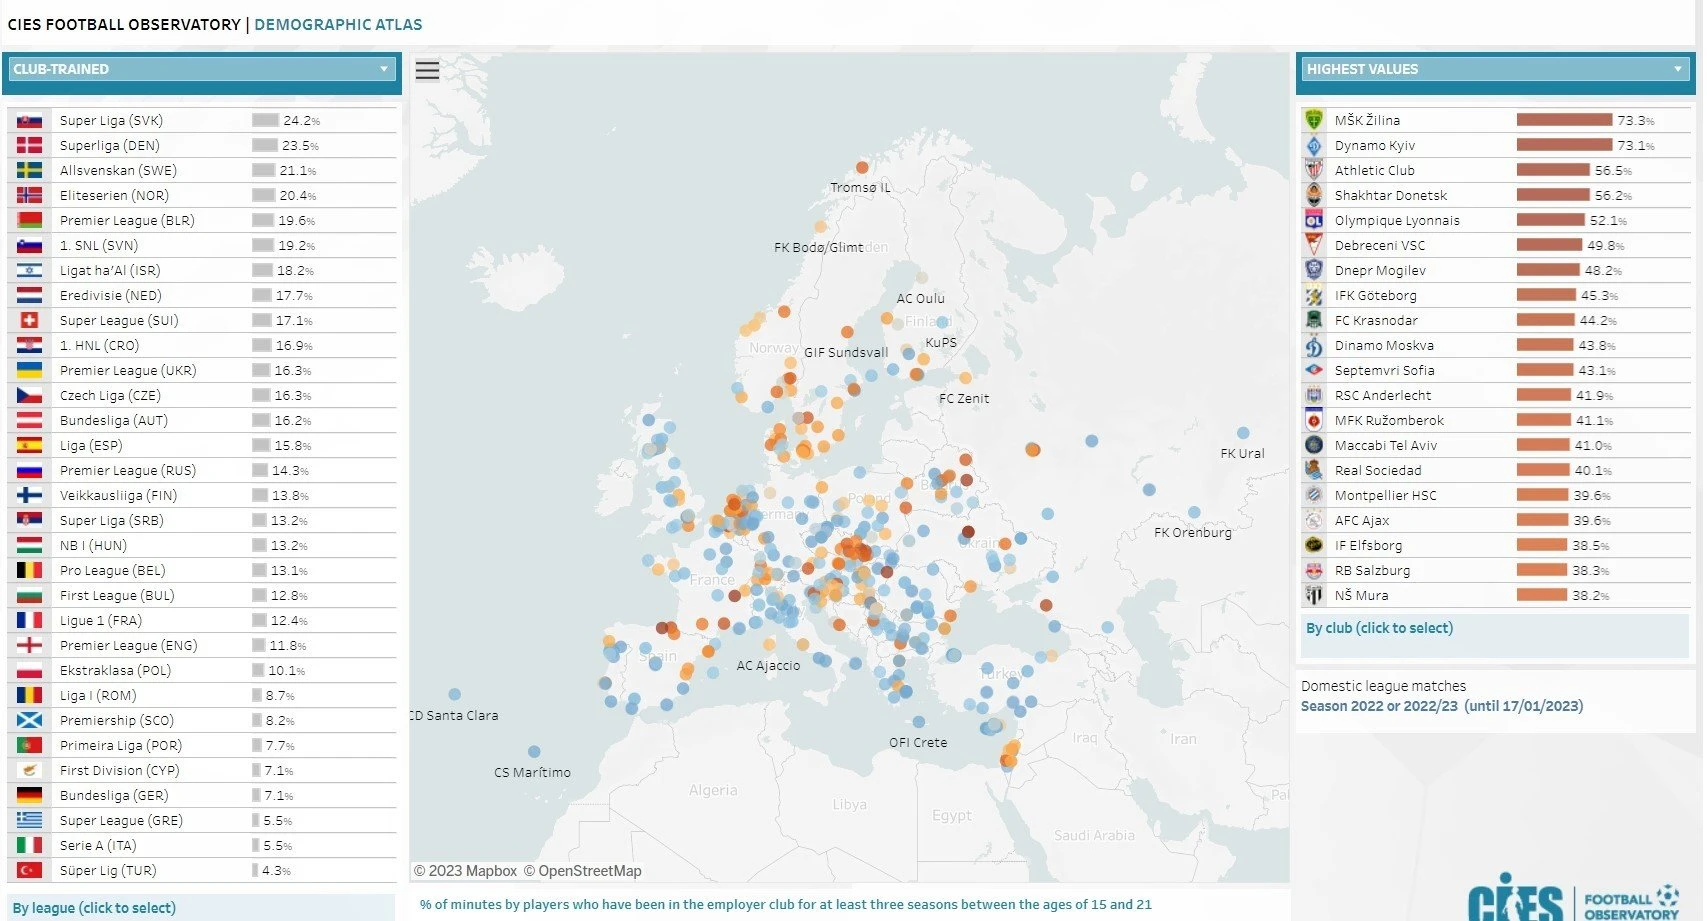1707x921 pixels.
Task: Open the 2023 Mapbox attribution link
Action: (x=467, y=870)
